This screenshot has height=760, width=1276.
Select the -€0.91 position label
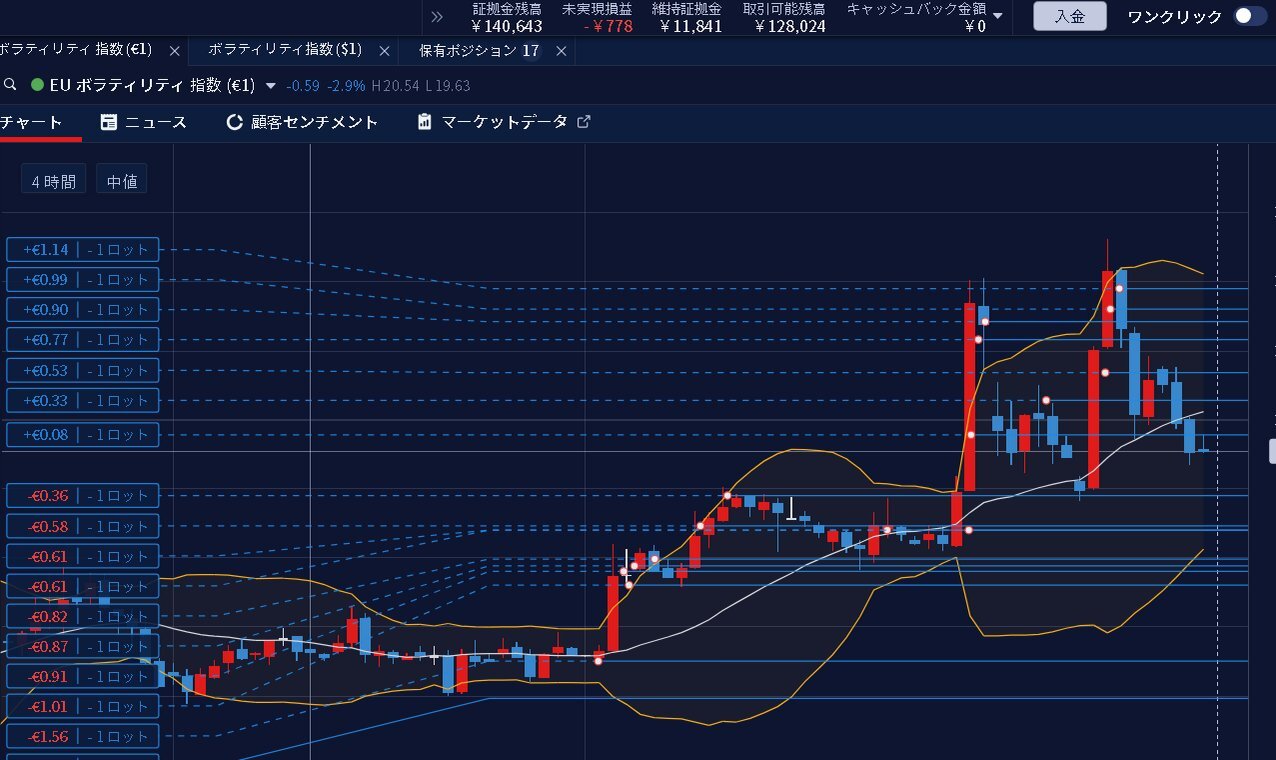pos(83,677)
